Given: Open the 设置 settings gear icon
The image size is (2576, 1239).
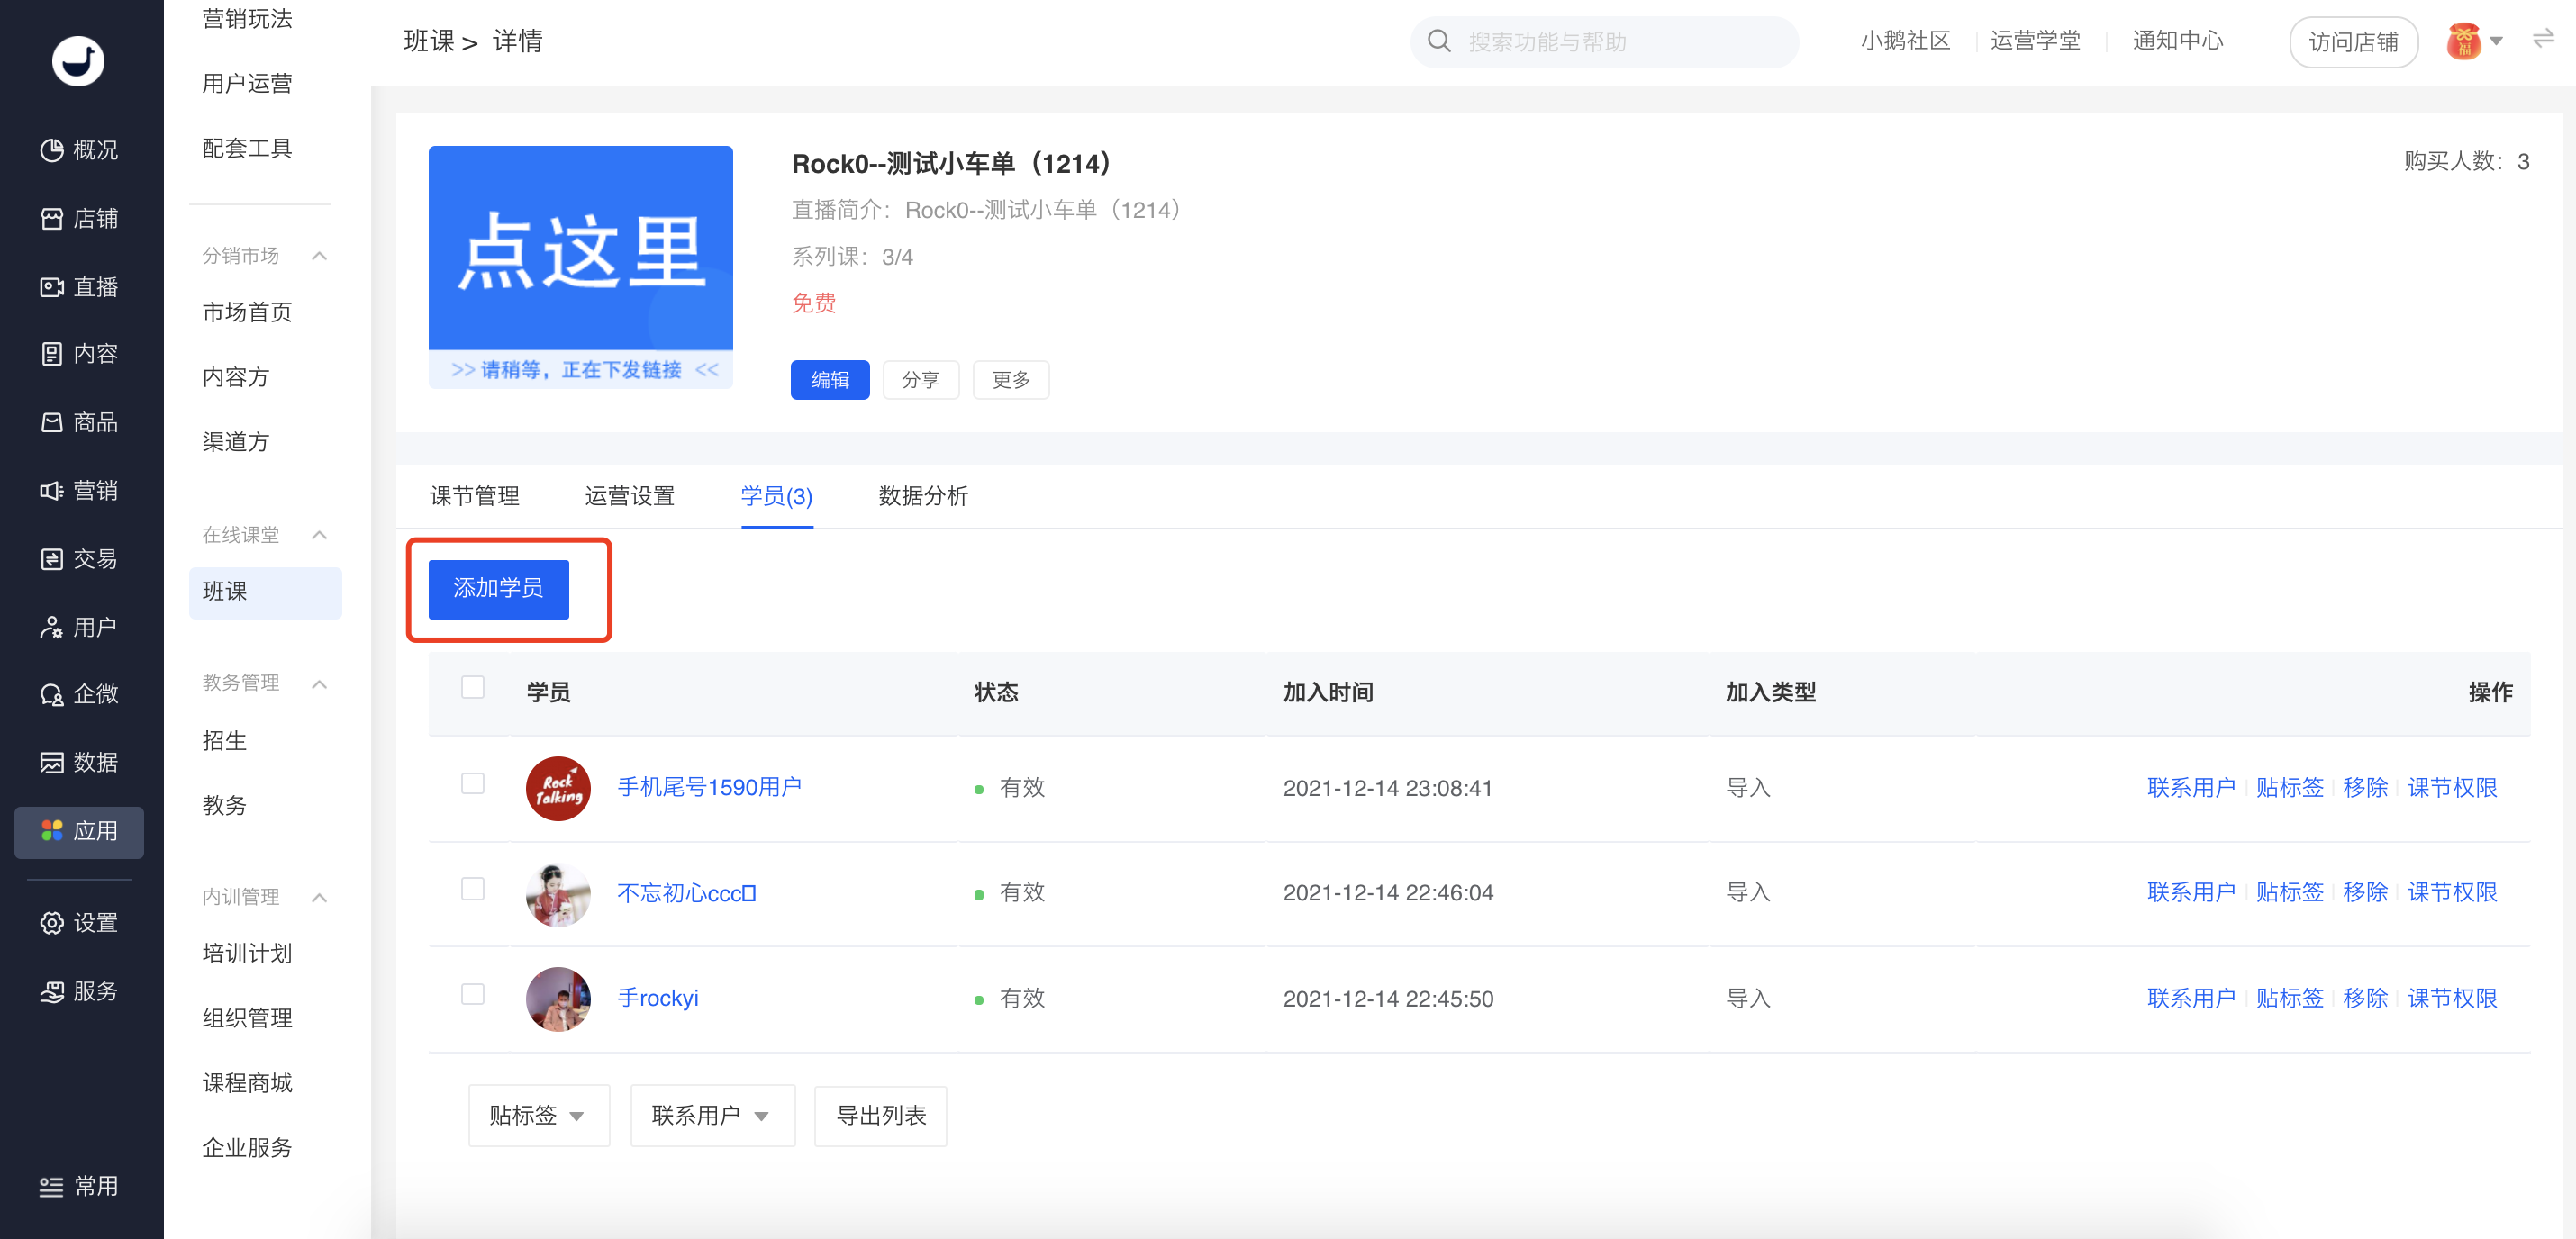Looking at the screenshot, I should [x=52, y=922].
